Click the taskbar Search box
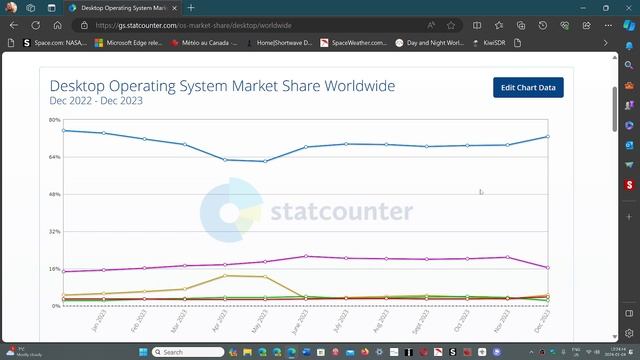This screenshot has height=360, width=640. (188, 352)
